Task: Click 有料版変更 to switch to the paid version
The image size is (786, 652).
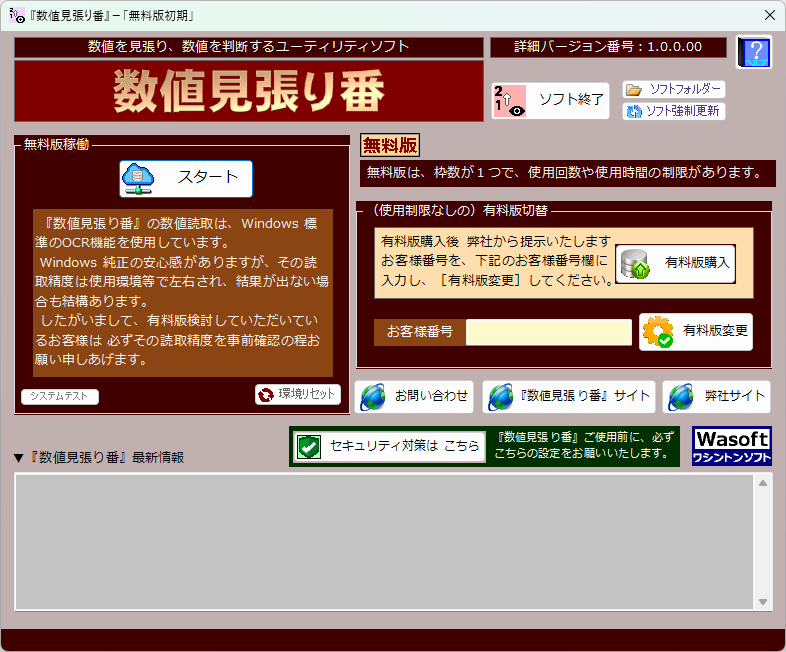Action: pyautogui.click(x=696, y=332)
